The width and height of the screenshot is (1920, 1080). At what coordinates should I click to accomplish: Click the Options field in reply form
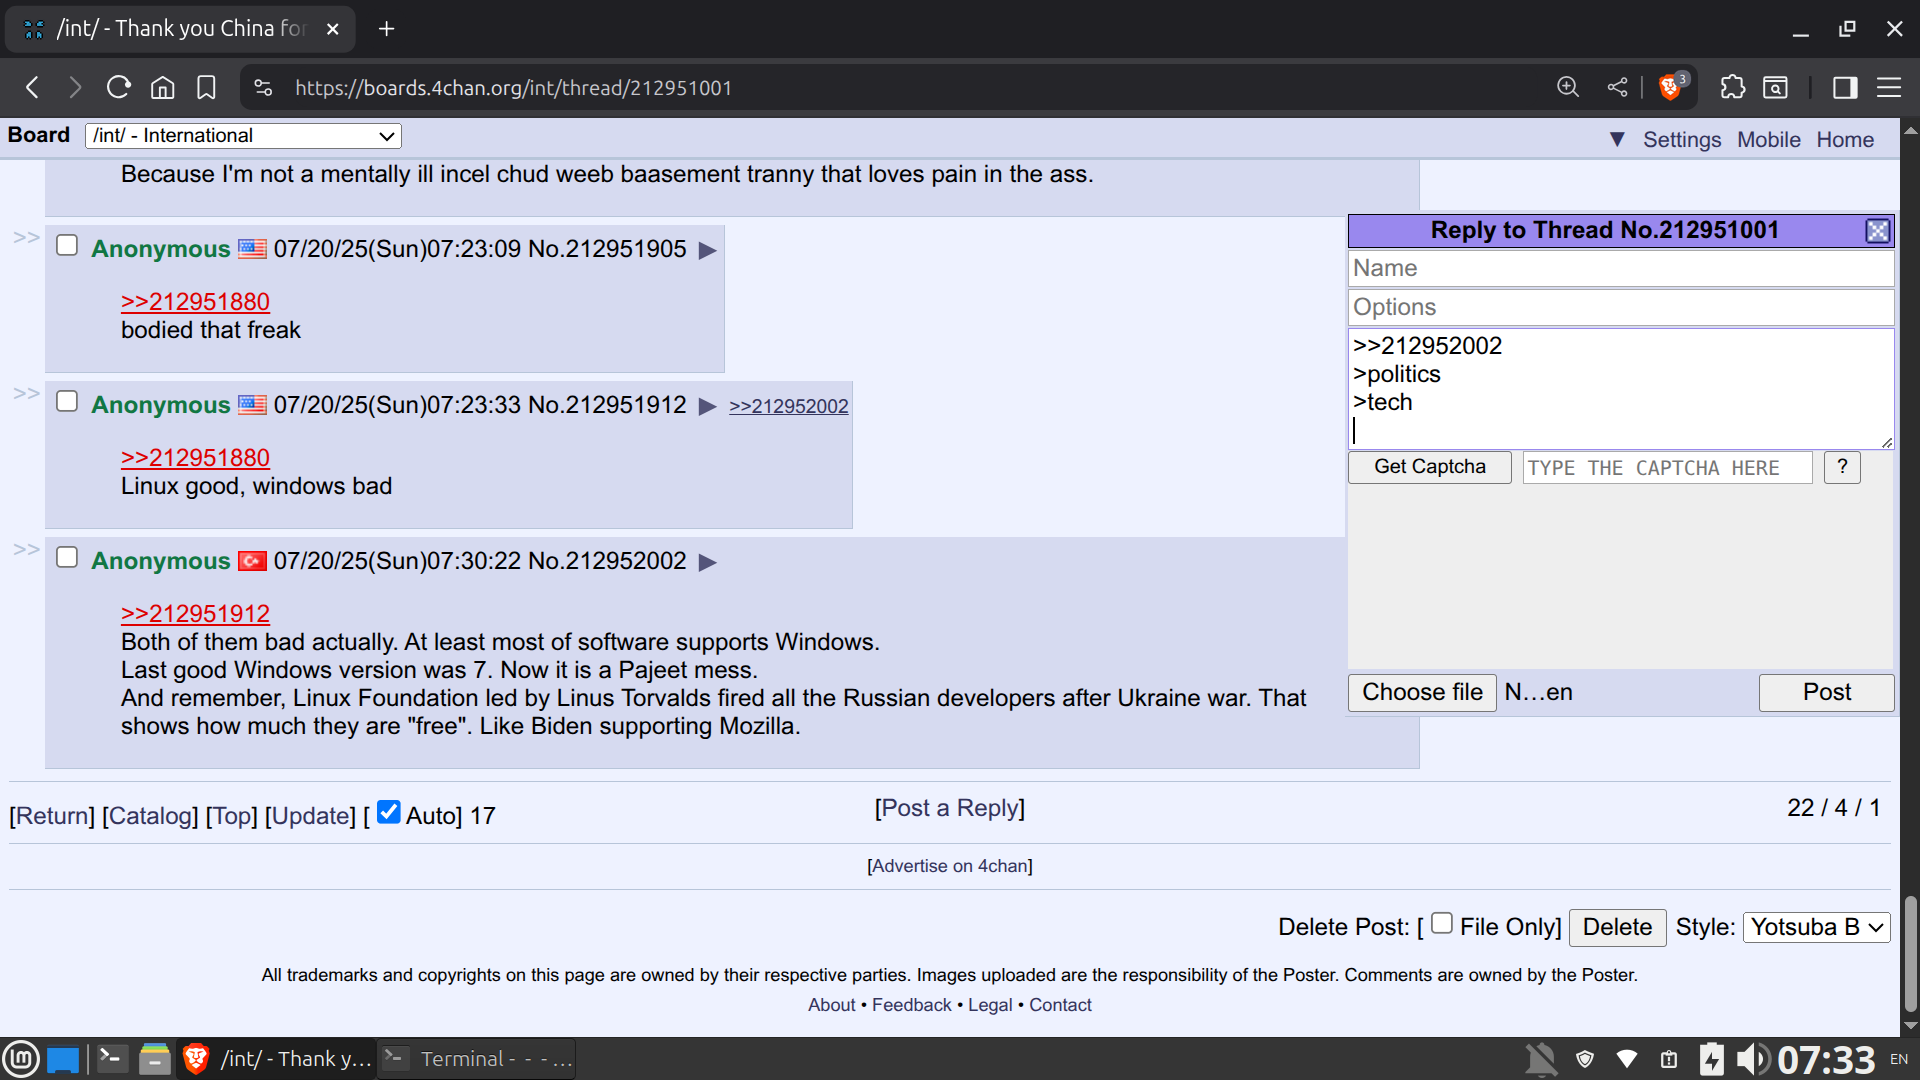(1621, 307)
